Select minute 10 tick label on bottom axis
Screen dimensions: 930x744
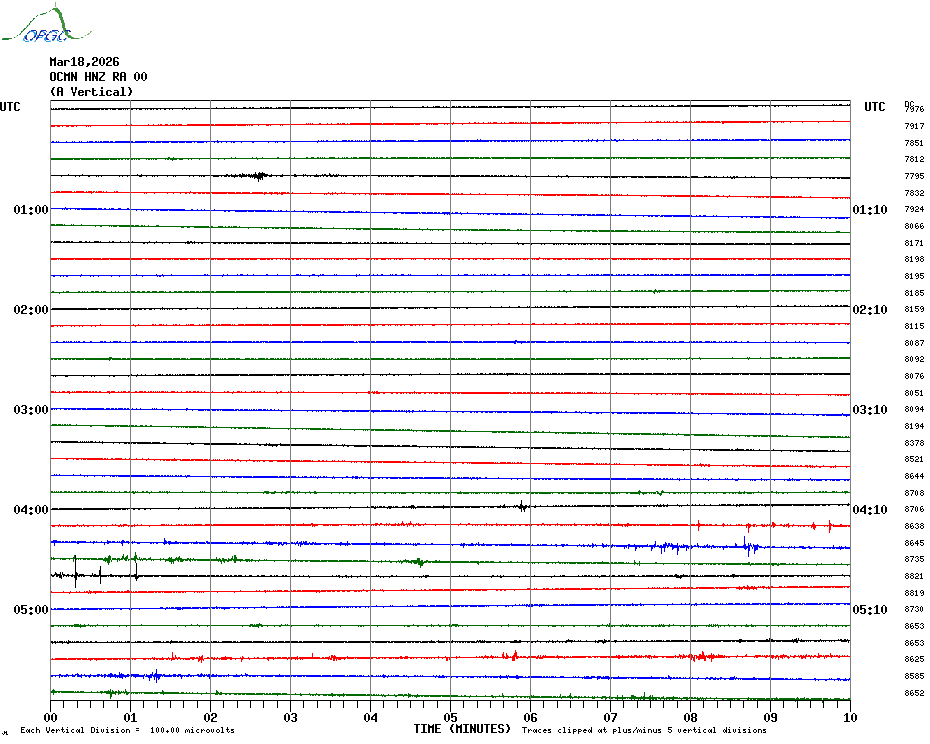click(x=849, y=717)
